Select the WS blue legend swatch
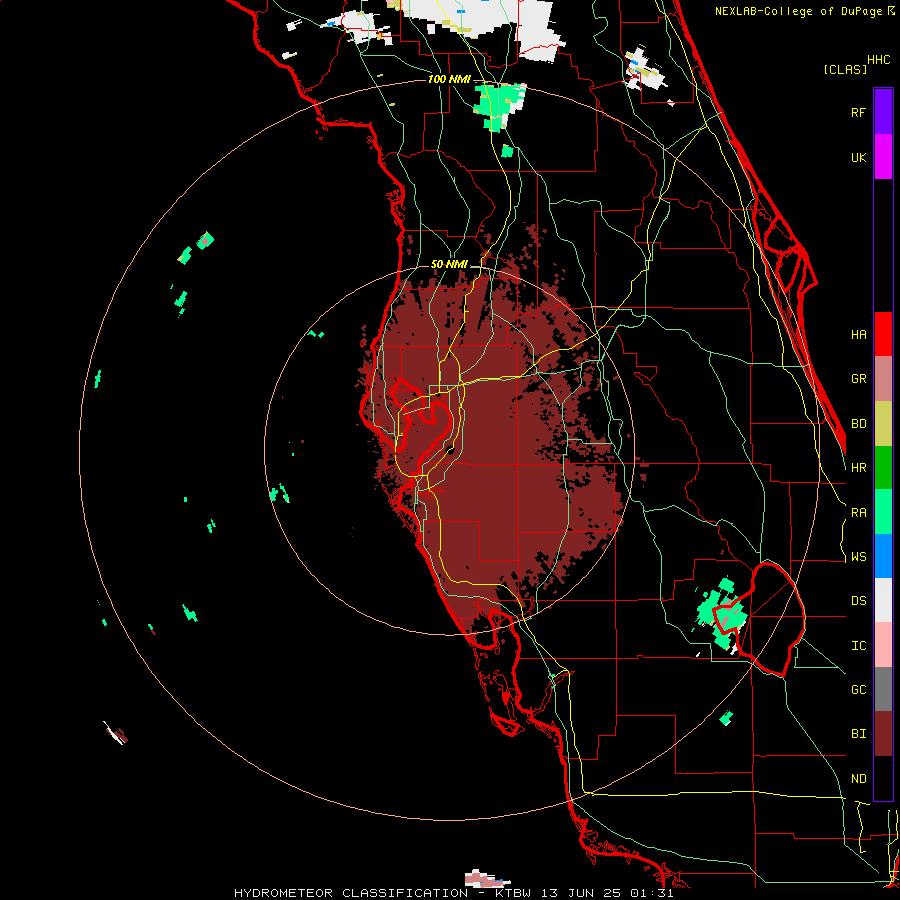The width and height of the screenshot is (900, 900). tap(883, 556)
